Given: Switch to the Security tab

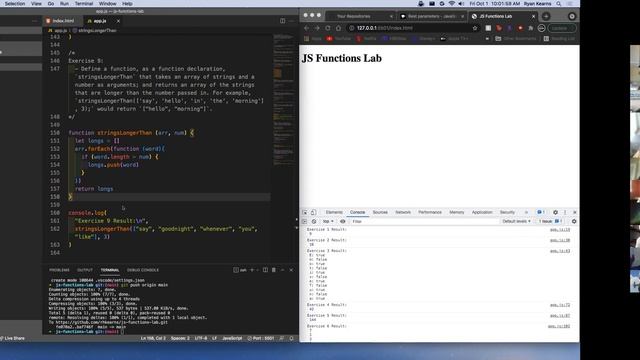Looking at the screenshot, I should click(x=507, y=212).
